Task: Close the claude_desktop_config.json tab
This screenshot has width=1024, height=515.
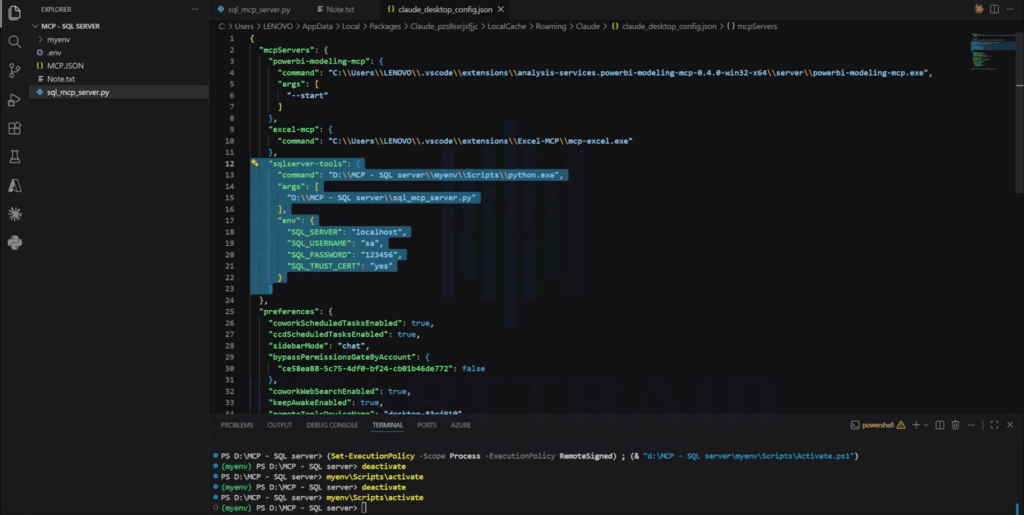Action: click(501, 10)
